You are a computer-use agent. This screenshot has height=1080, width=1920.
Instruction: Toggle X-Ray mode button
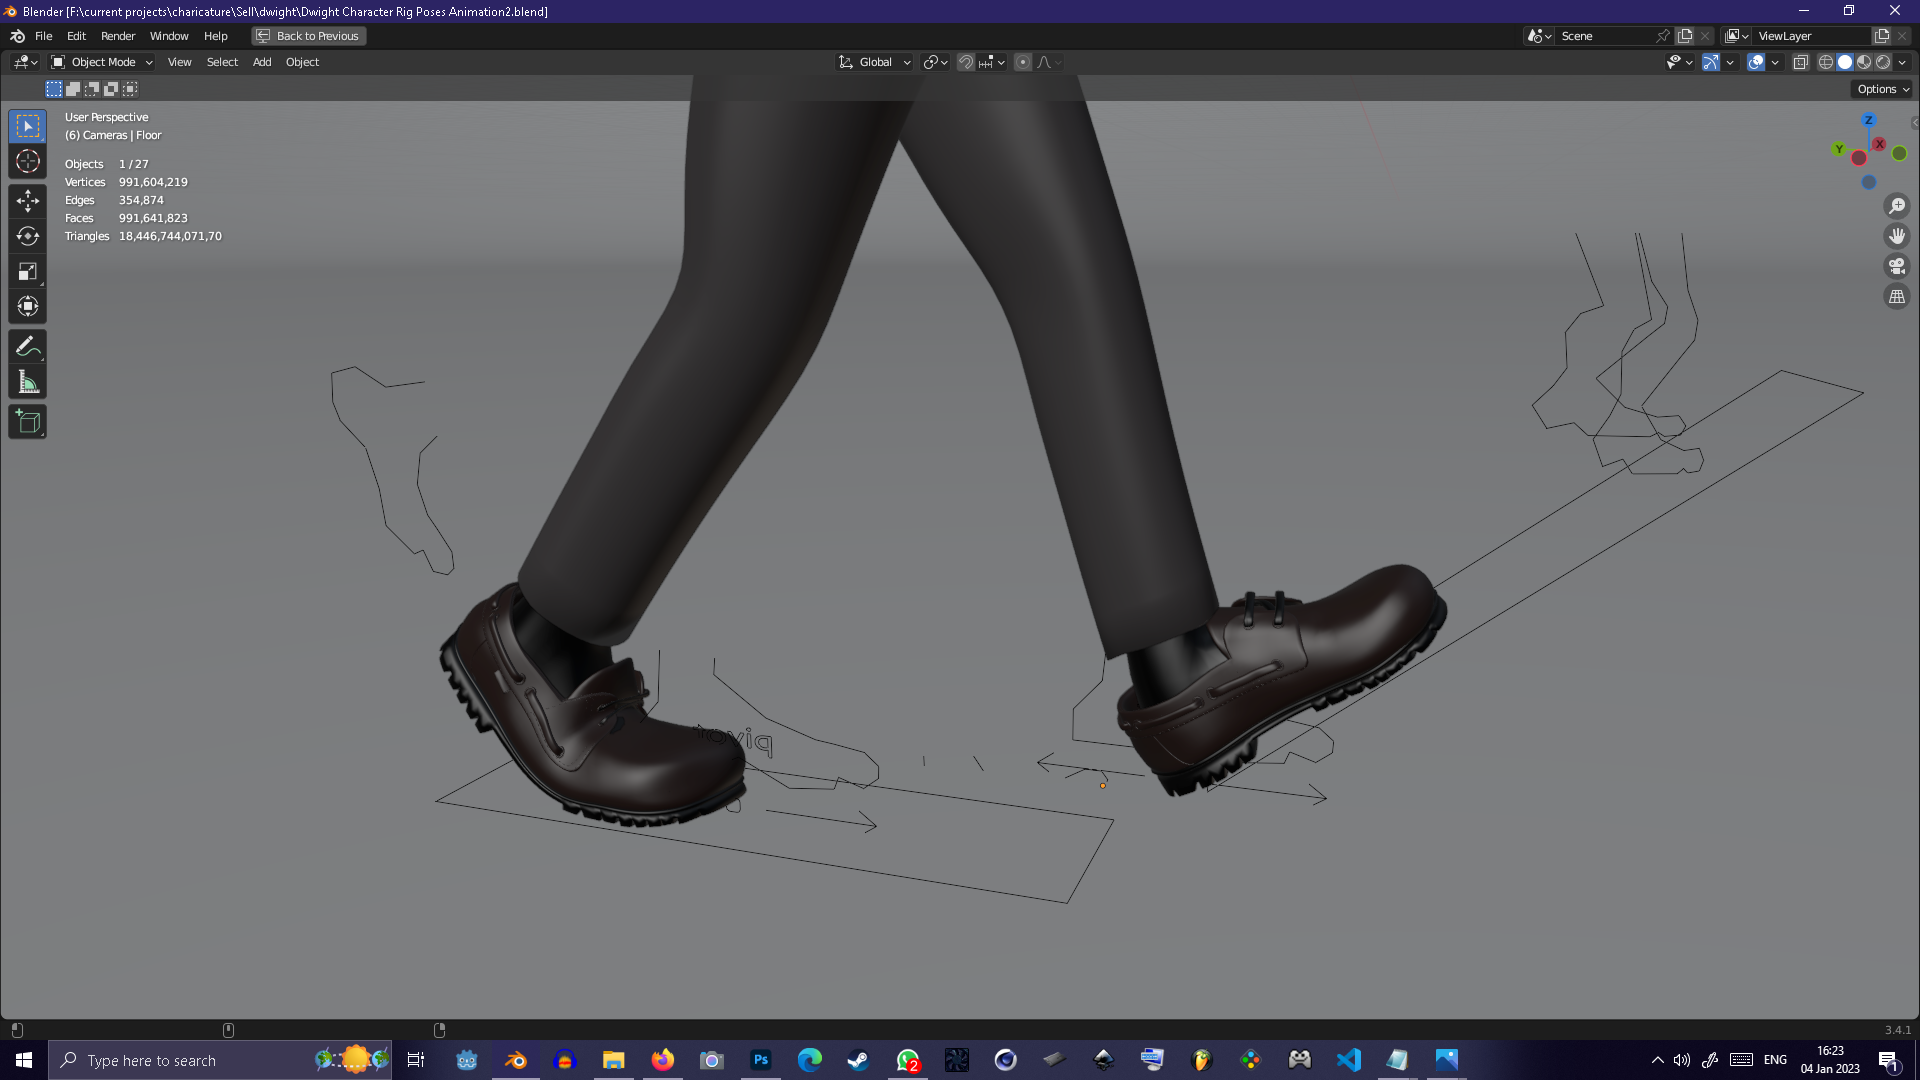[x=1801, y=62]
